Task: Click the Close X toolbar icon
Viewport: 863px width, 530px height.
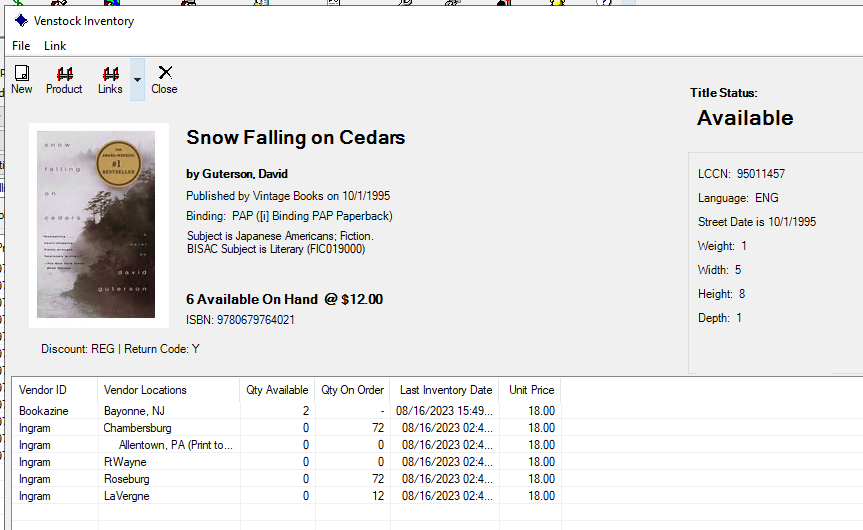Action: [165, 73]
